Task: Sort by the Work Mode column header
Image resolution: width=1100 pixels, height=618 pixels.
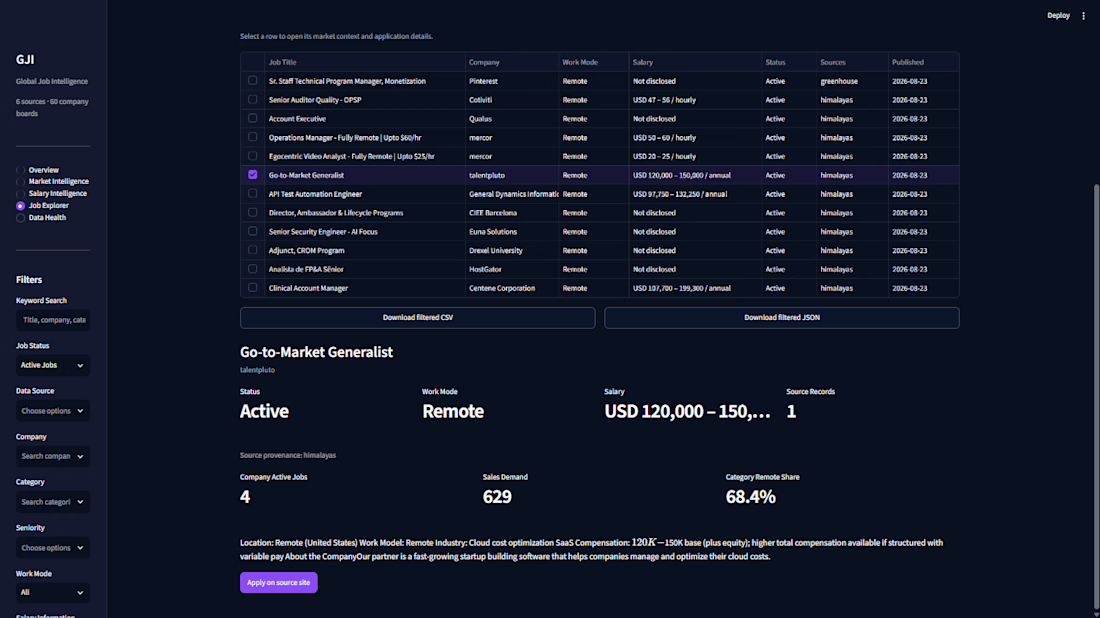Action: pyautogui.click(x=593, y=62)
